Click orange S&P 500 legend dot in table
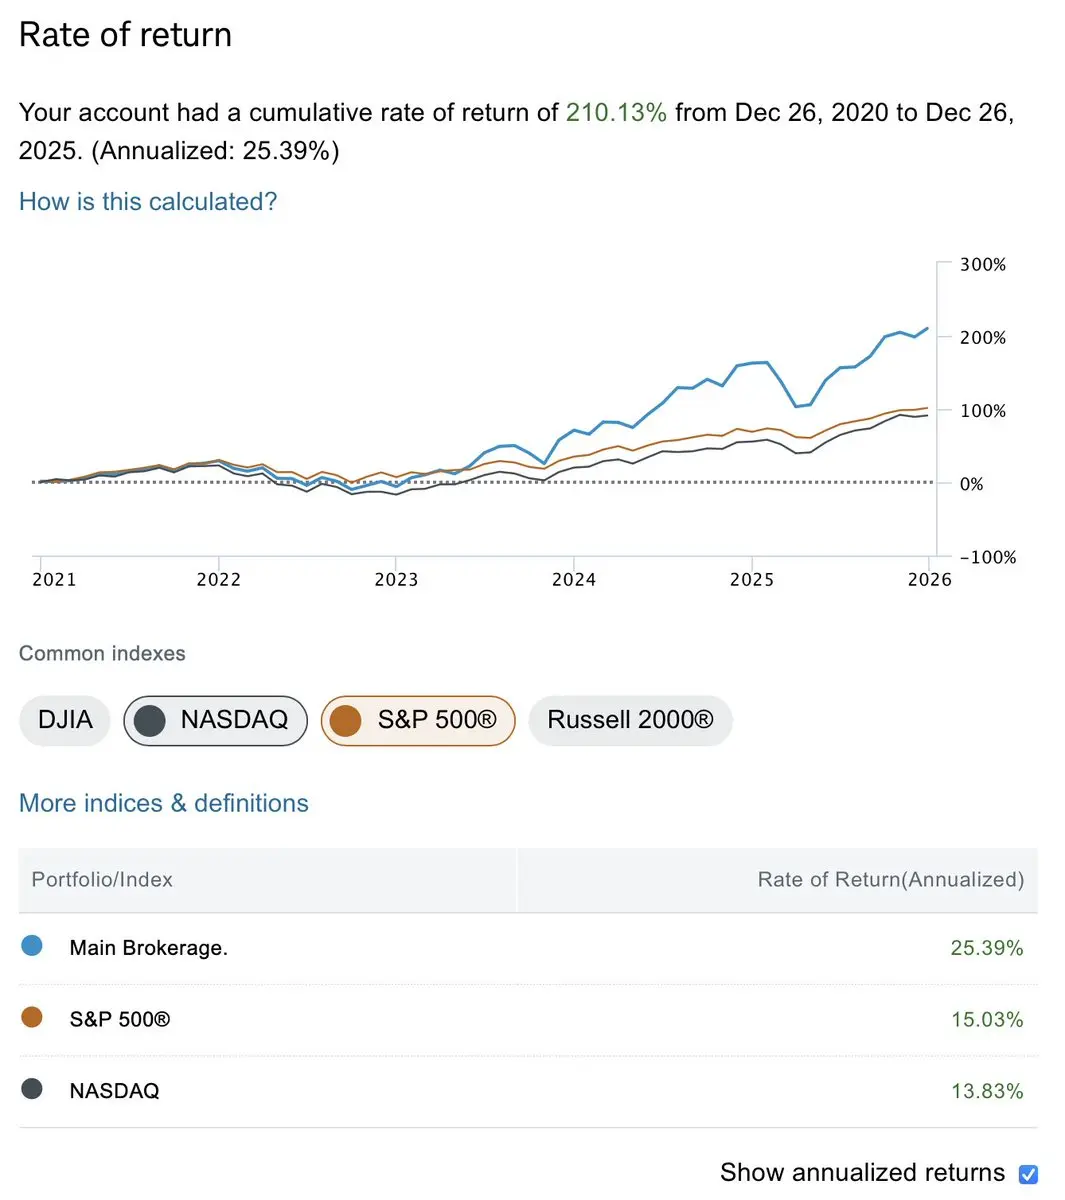1065x1200 pixels. (x=32, y=1018)
